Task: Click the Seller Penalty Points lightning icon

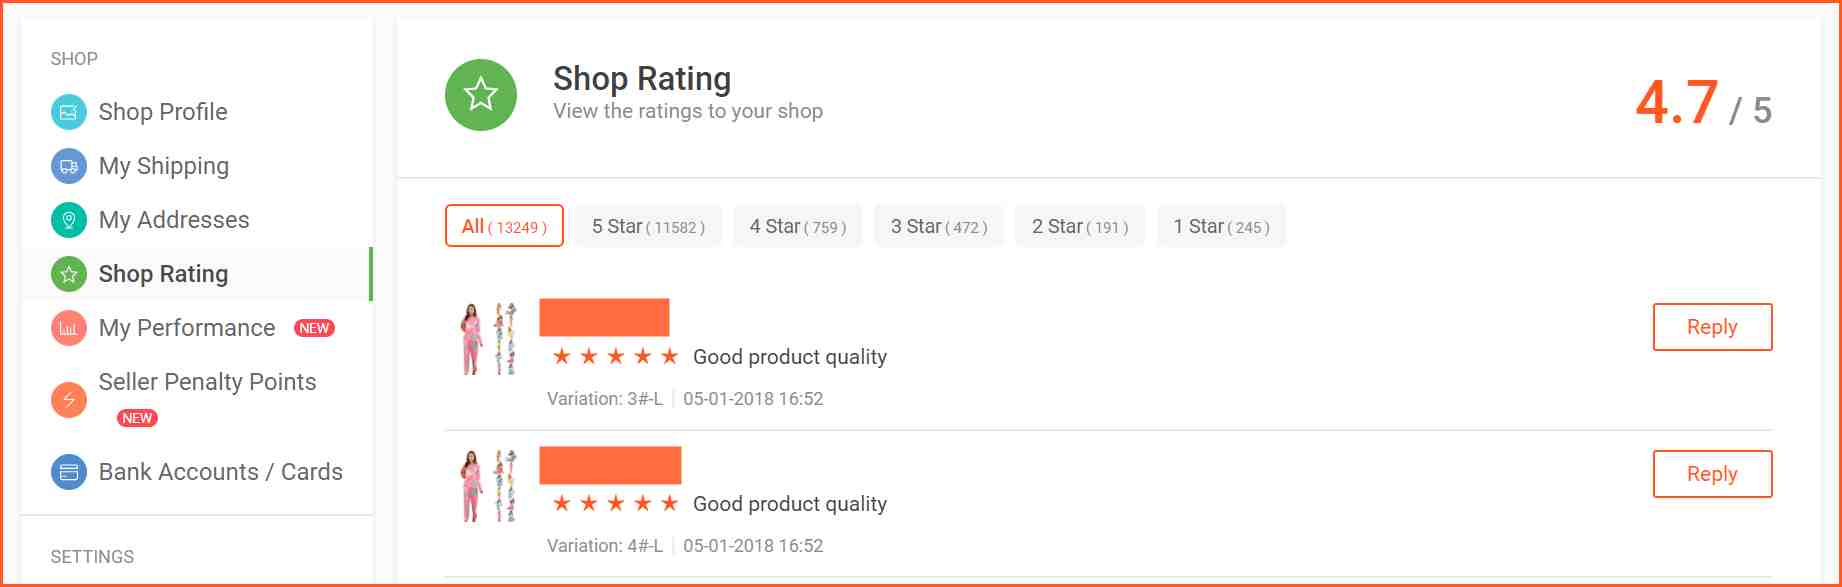Action: tap(69, 400)
